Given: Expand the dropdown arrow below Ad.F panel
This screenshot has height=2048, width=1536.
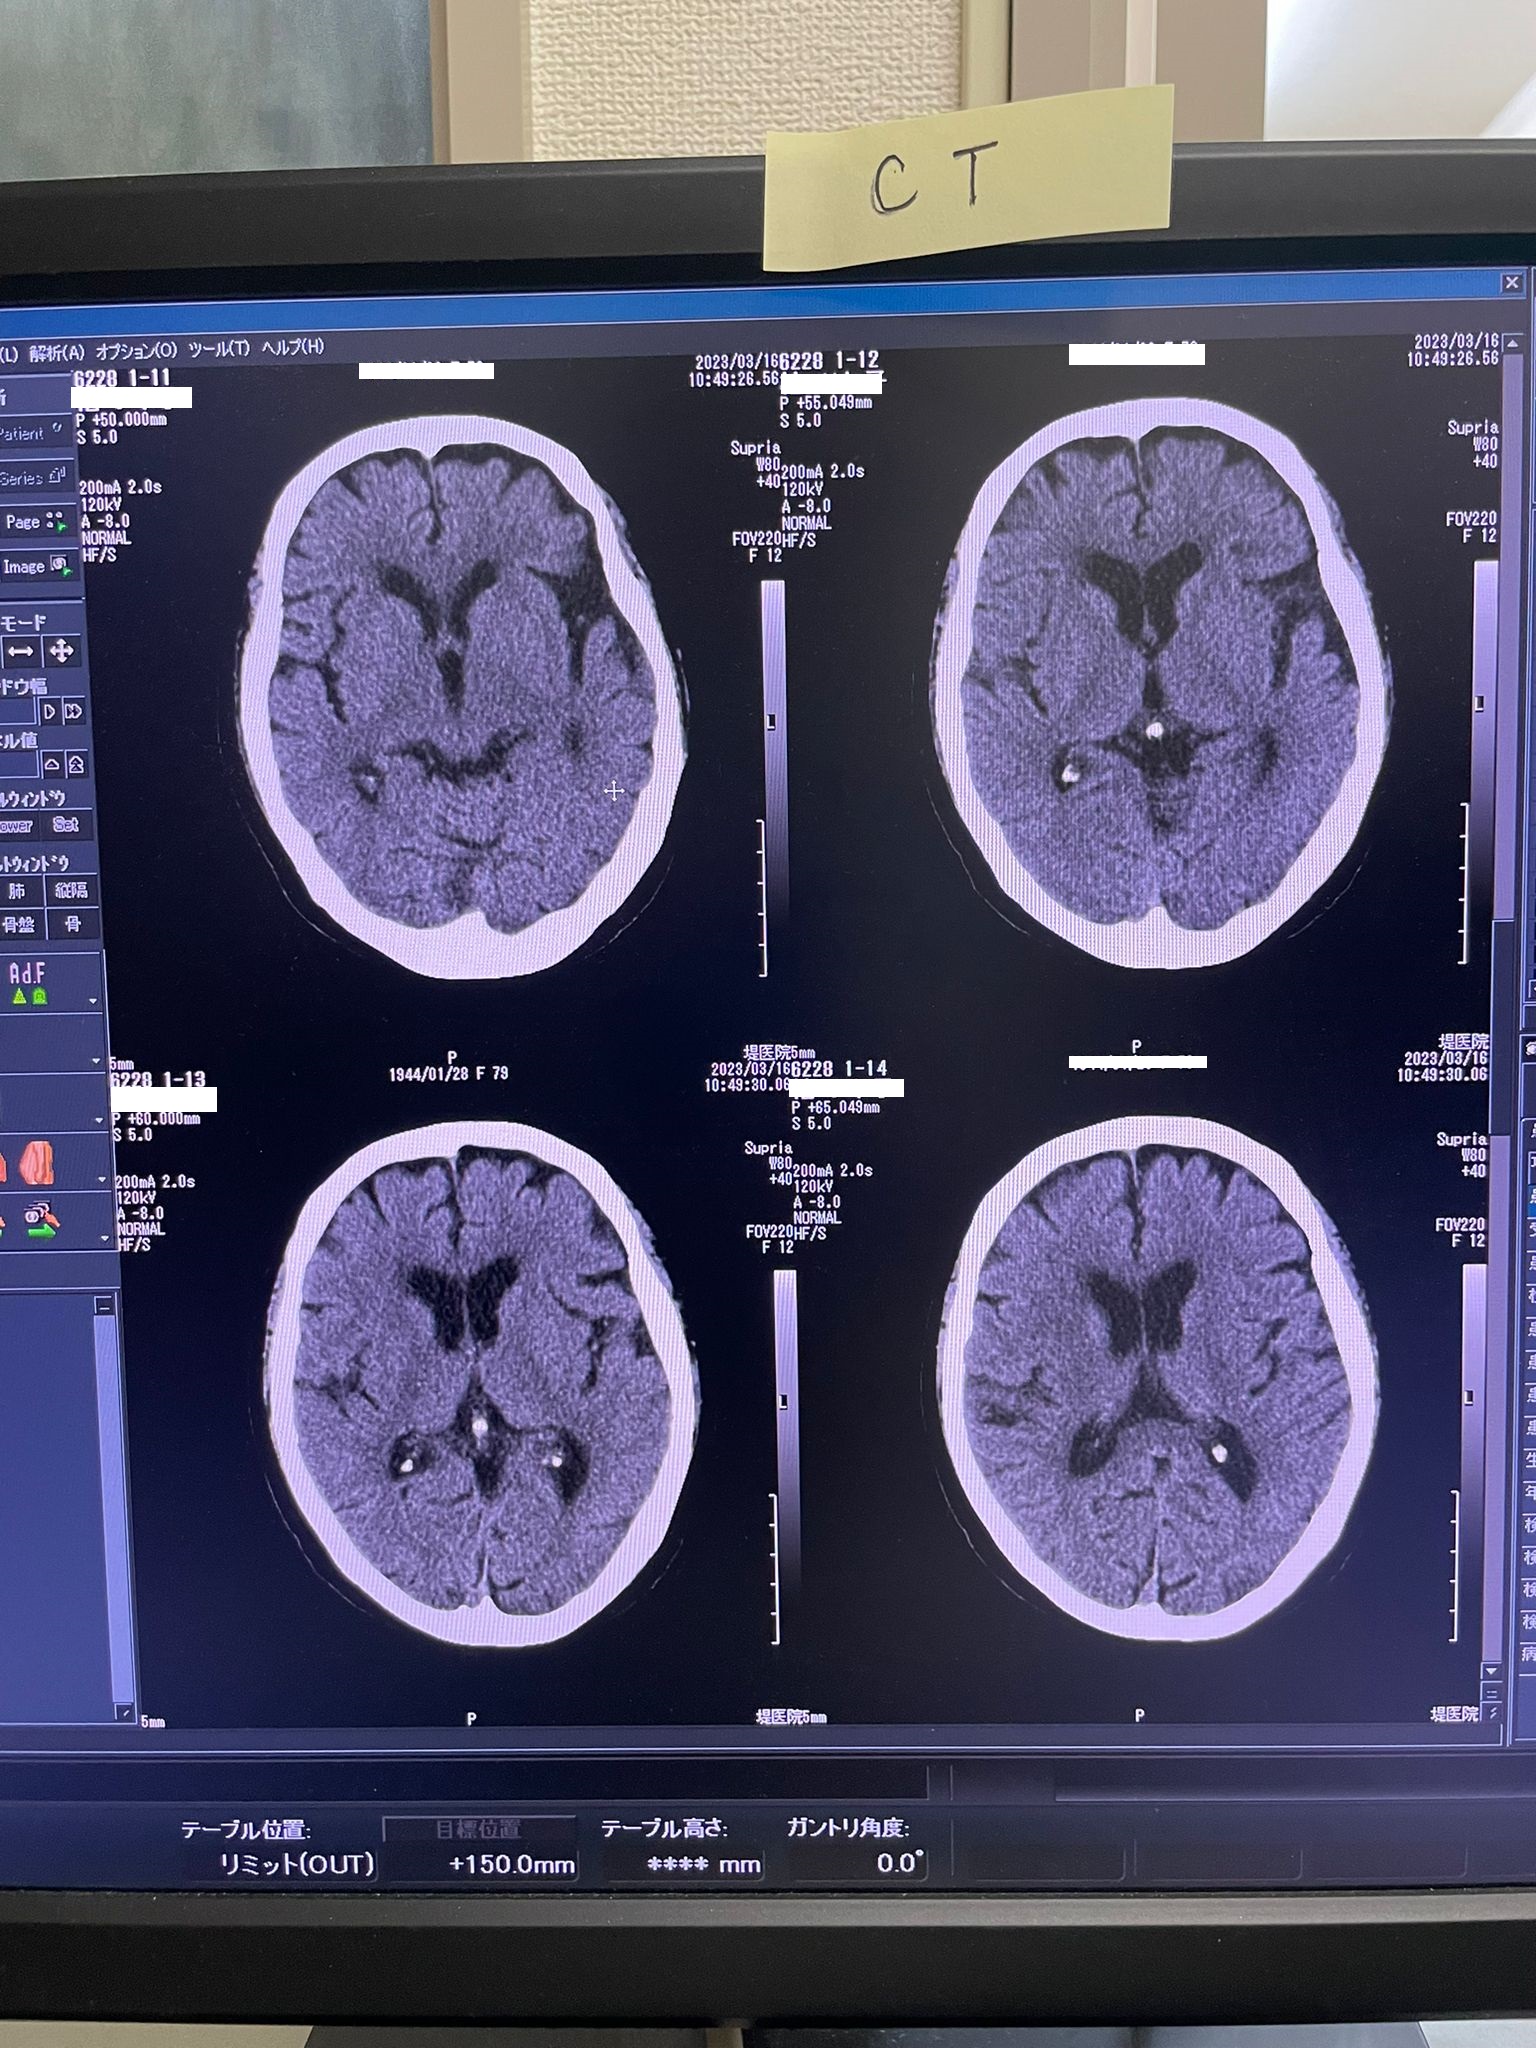Looking at the screenshot, I should tap(96, 1061).
